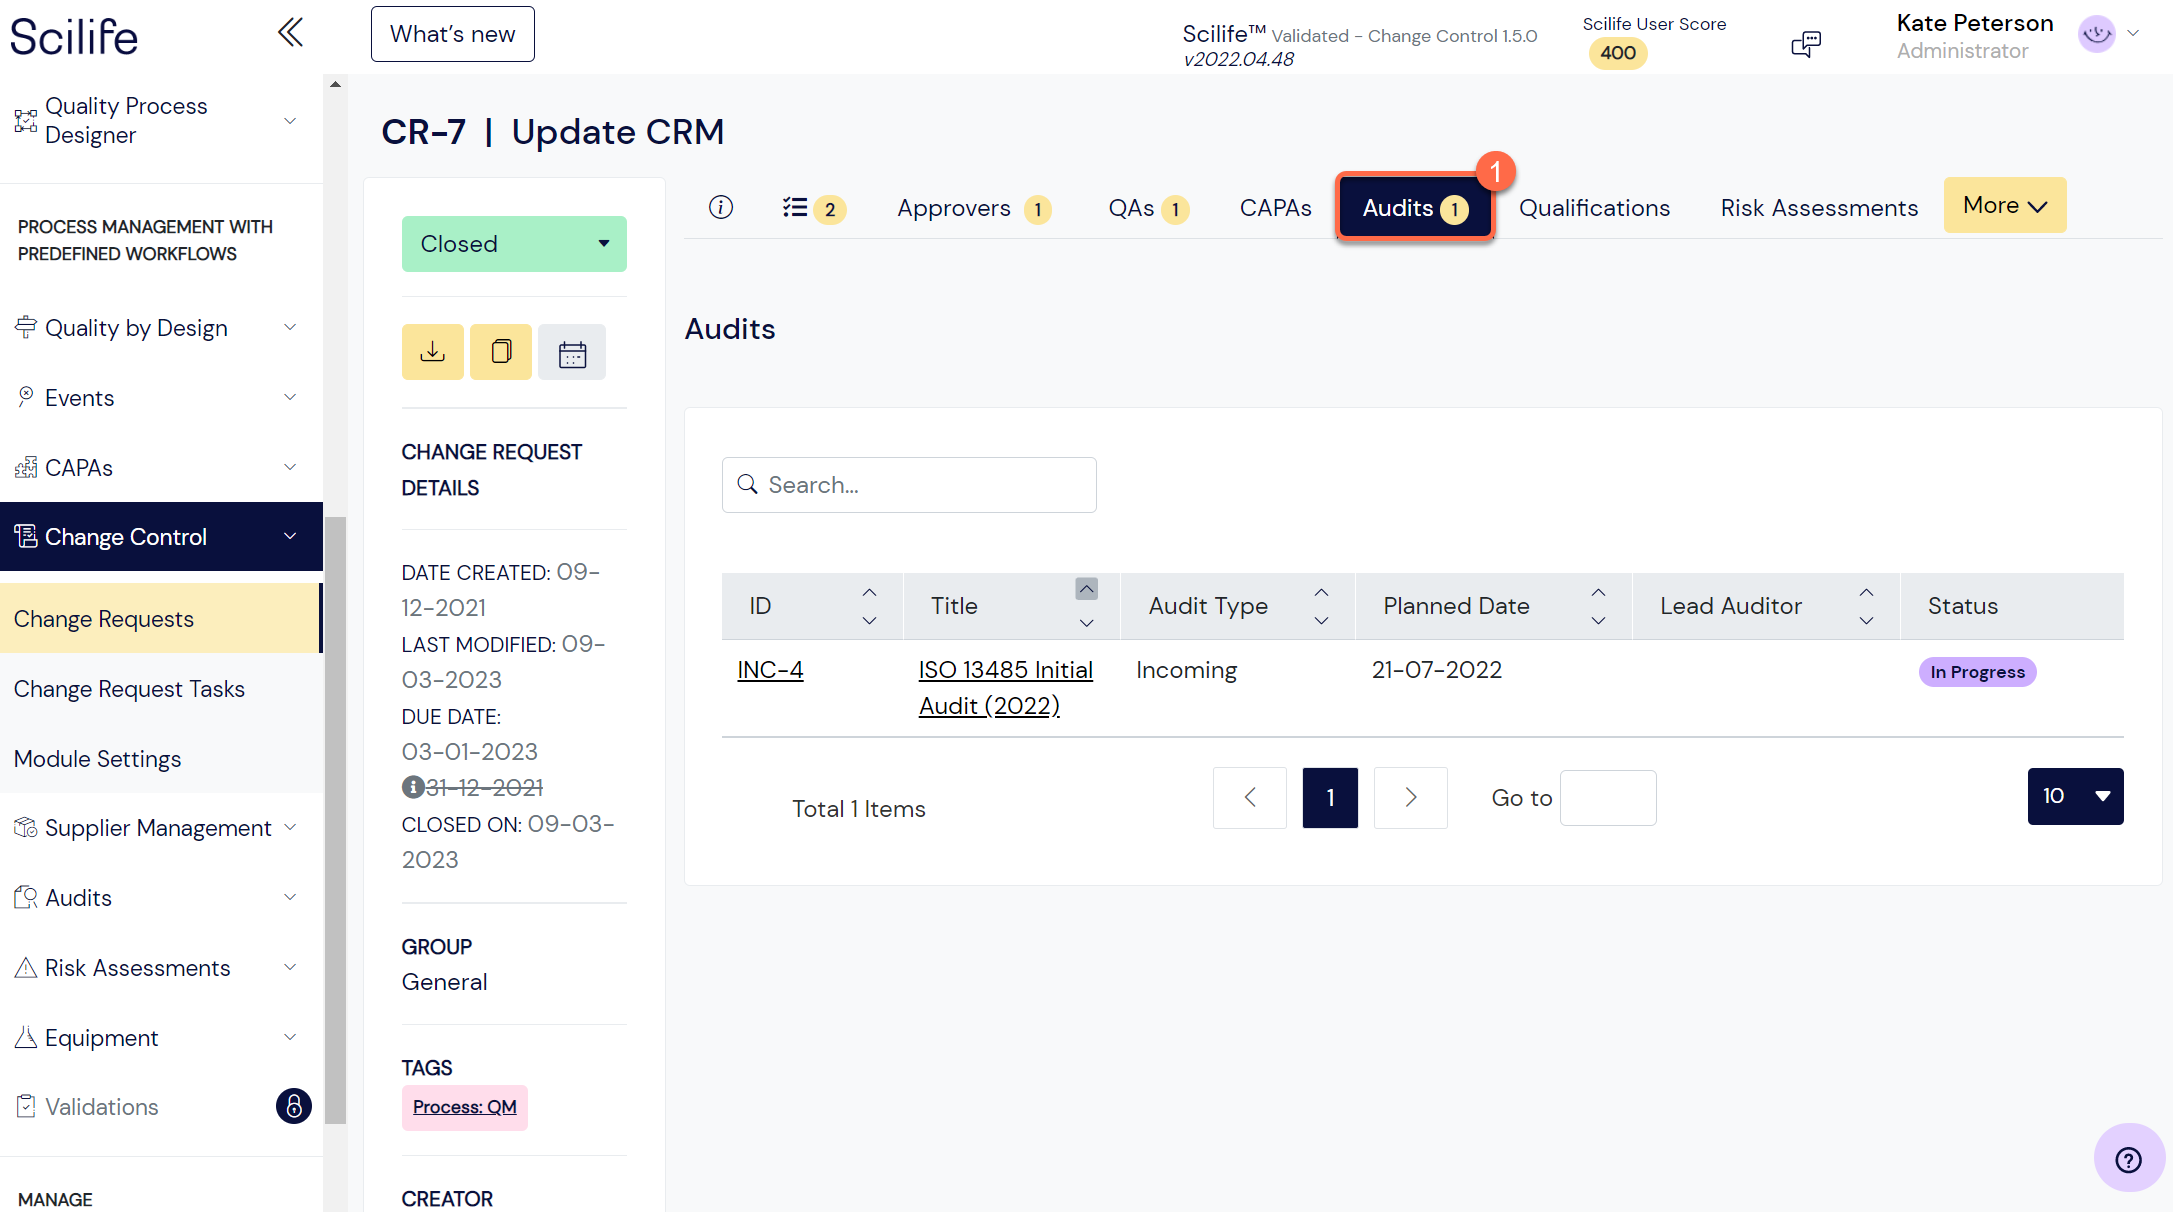Open the CAPAs tab
Viewport: 2173px width, 1212px height.
1275,208
